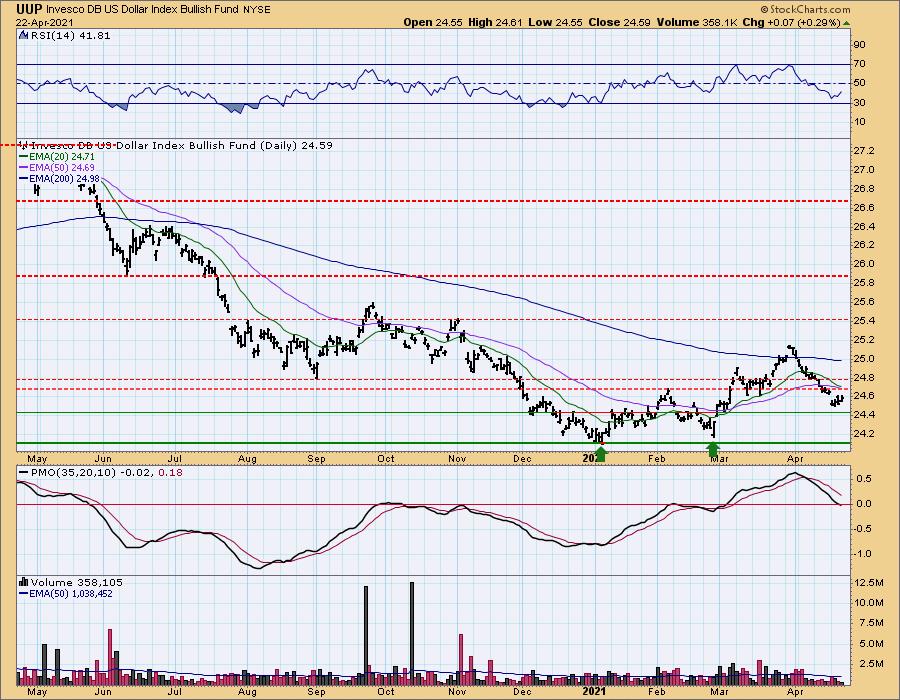Click the High 24.61 value
This screenshot has height=700, width=900.
[x=495, y=22]
